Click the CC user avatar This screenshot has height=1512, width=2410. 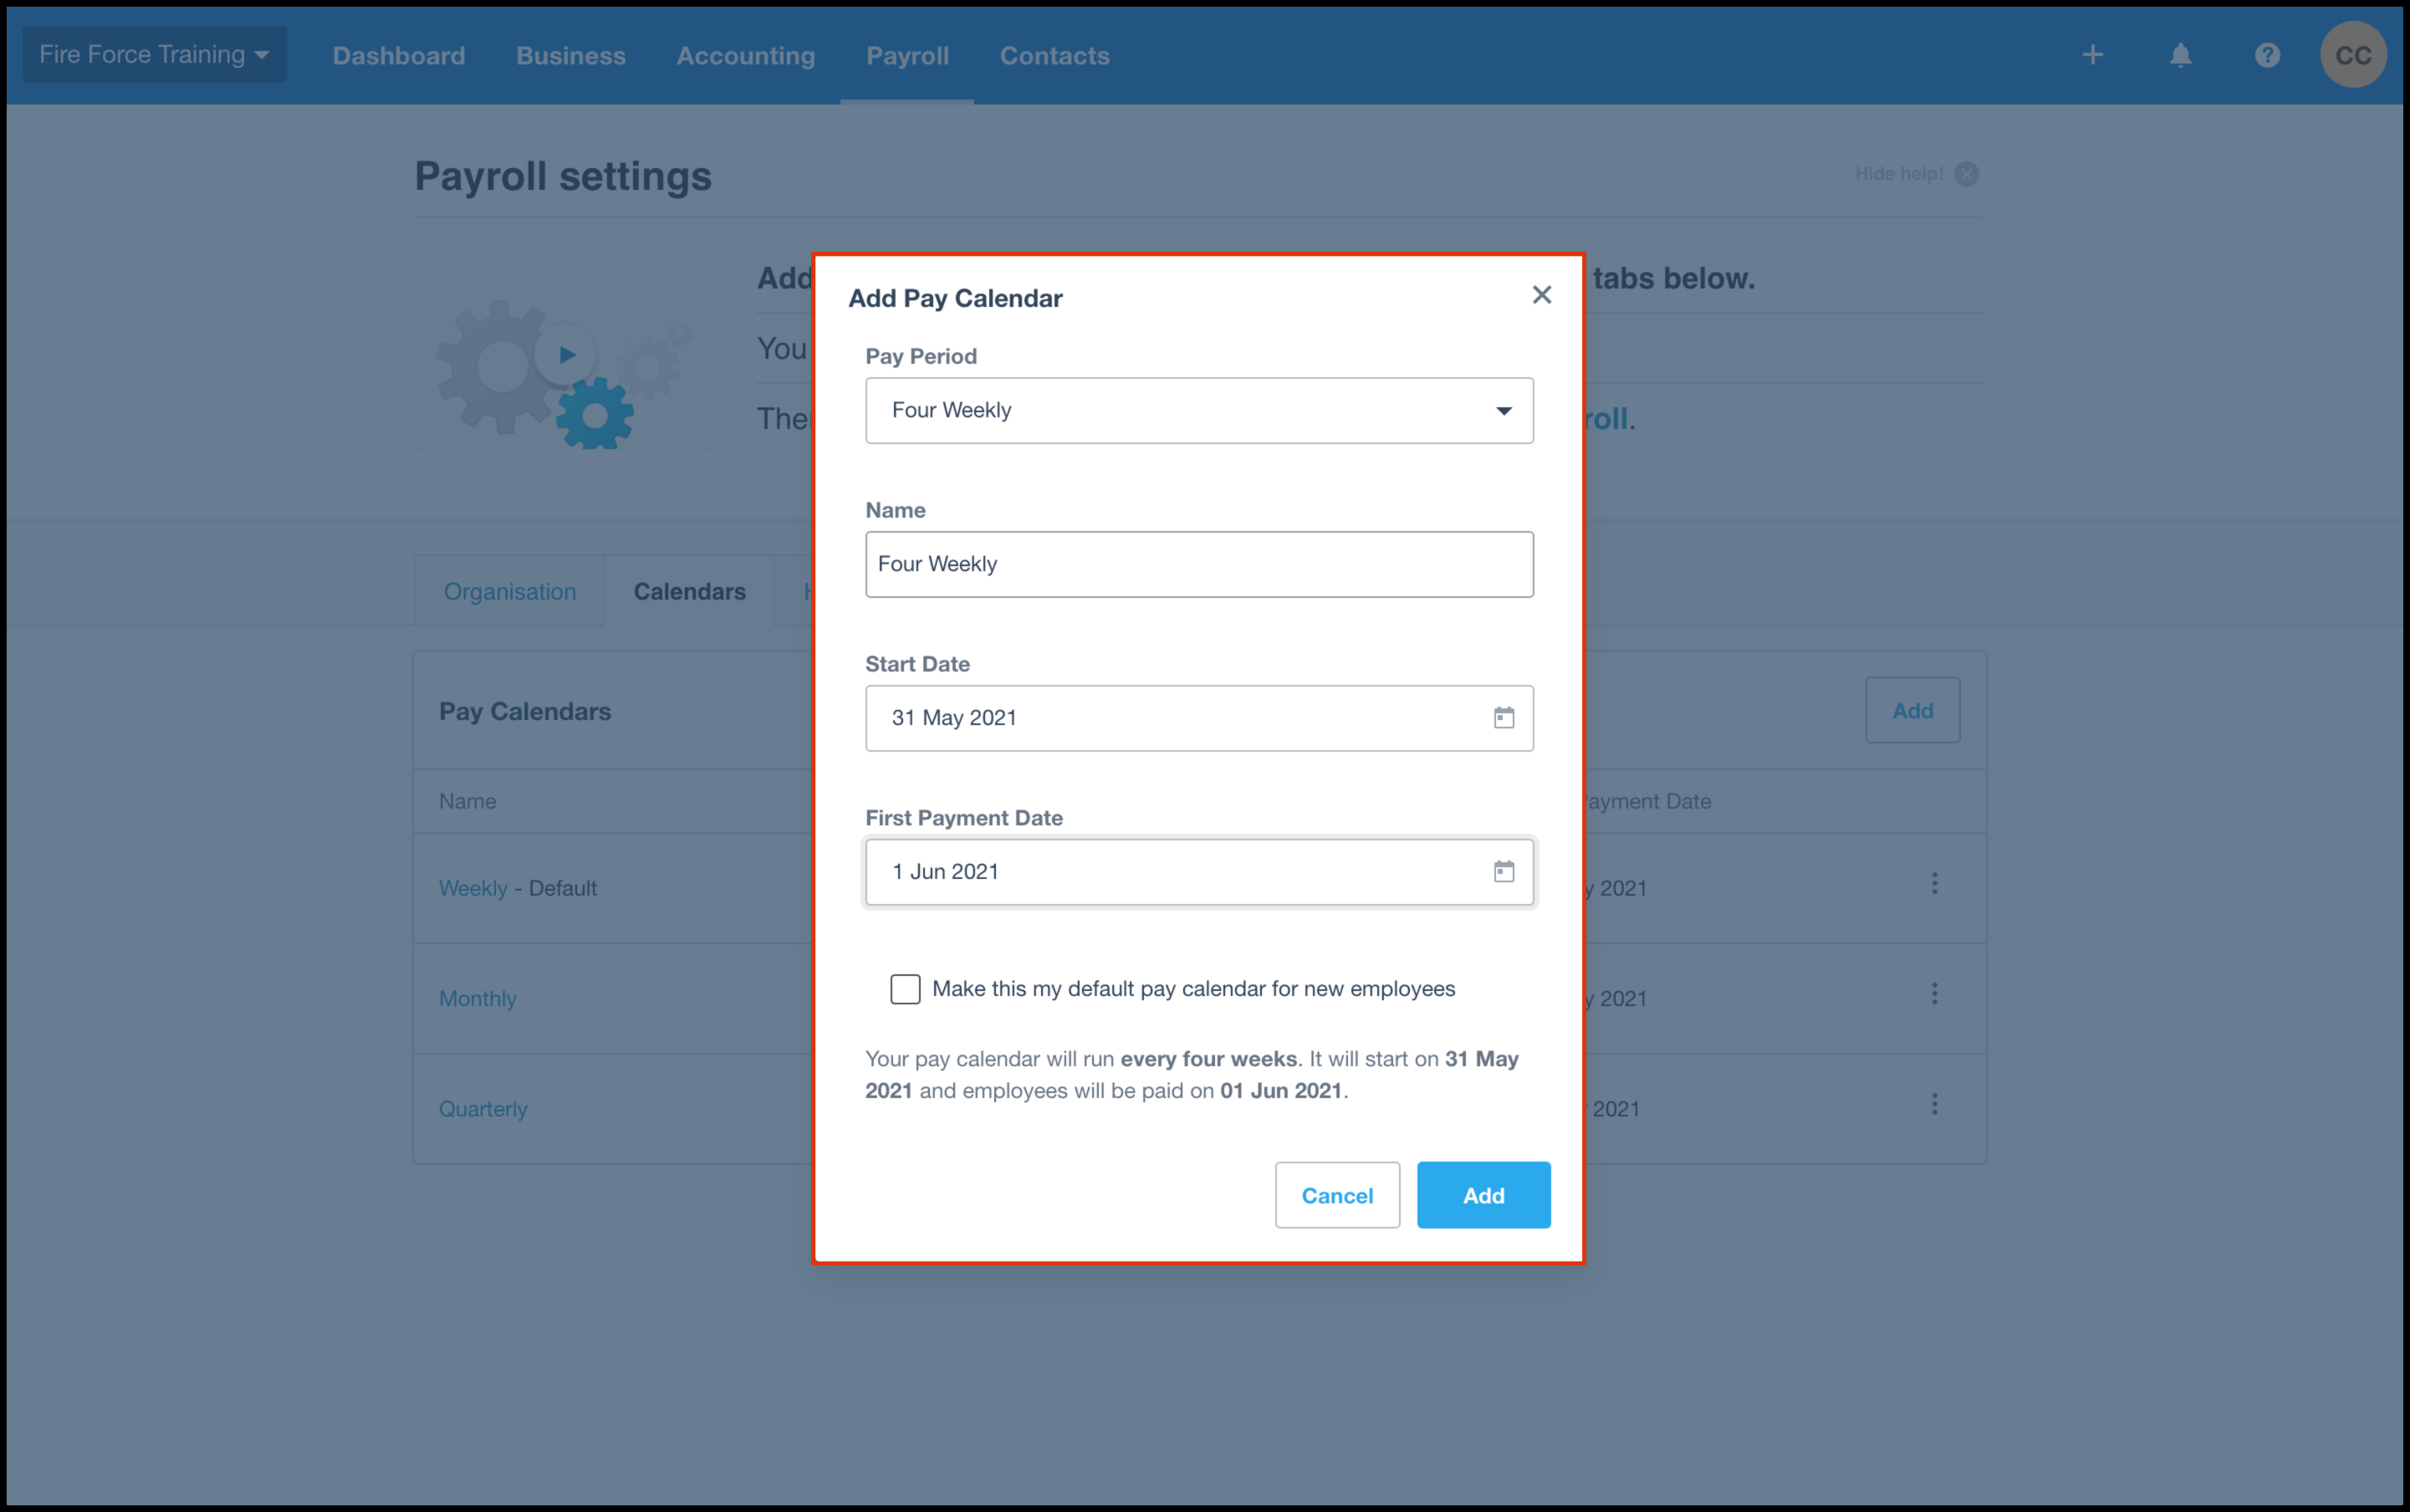pyautogui.click(x=2352, y=55)
